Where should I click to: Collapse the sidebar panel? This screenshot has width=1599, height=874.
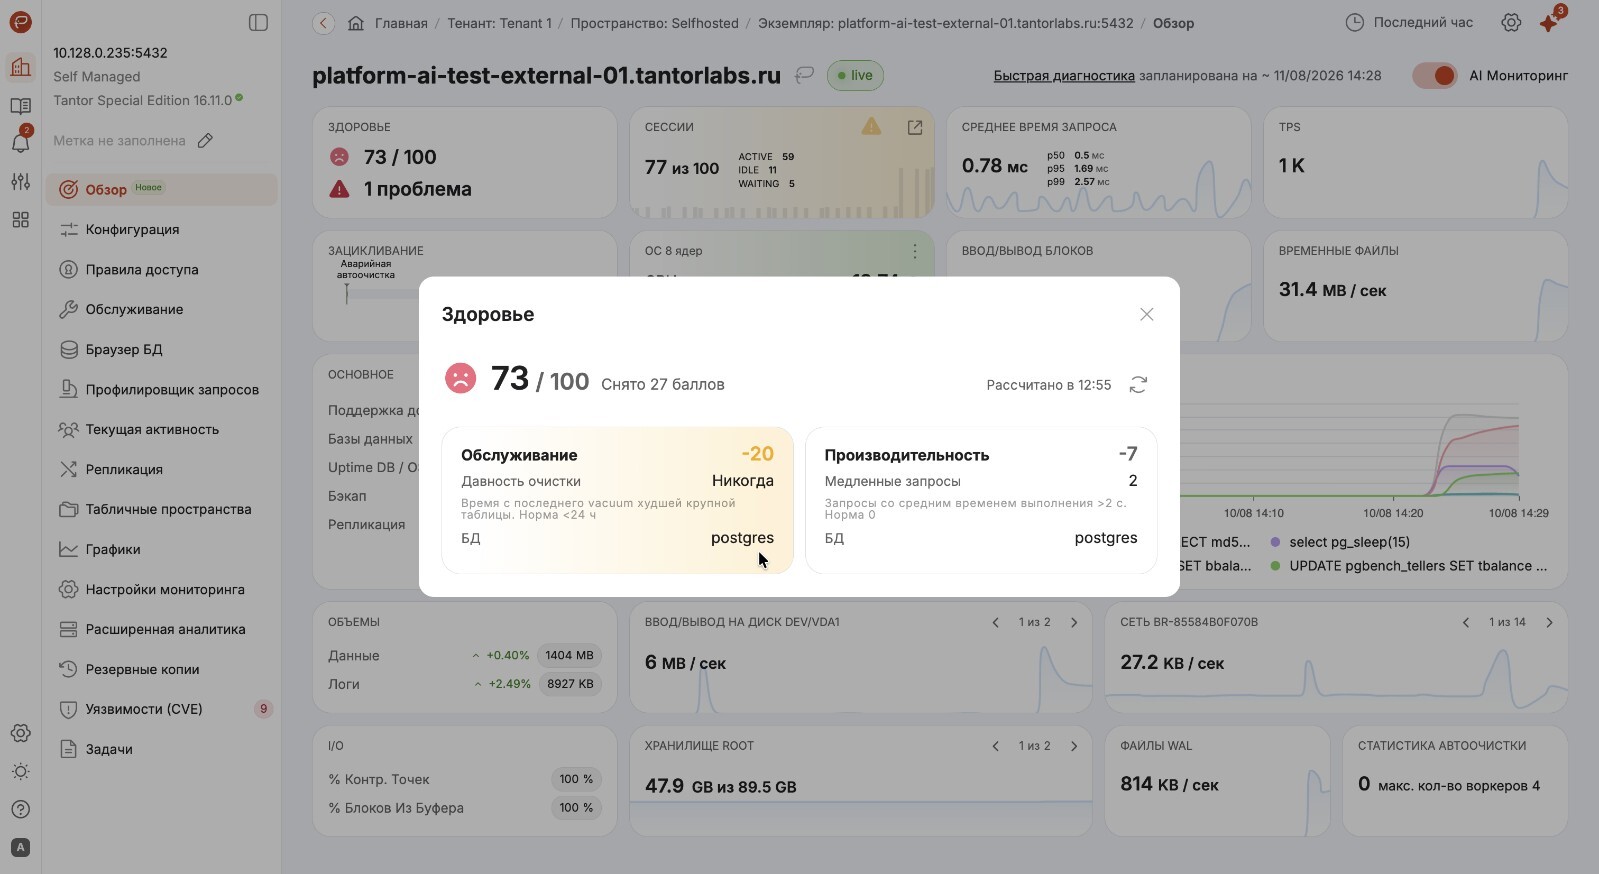tap(258, 22)
